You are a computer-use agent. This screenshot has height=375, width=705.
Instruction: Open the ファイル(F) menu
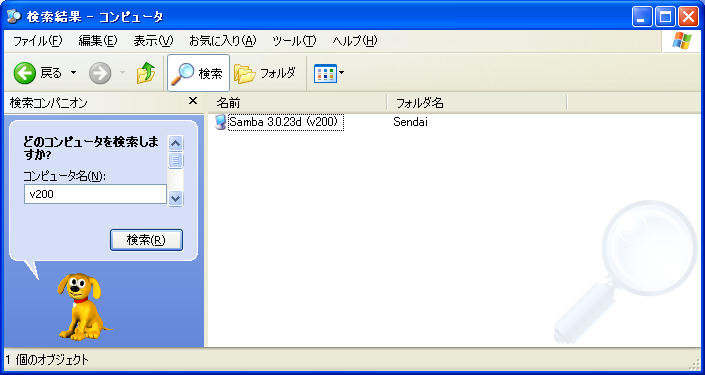tap(37, 41)
